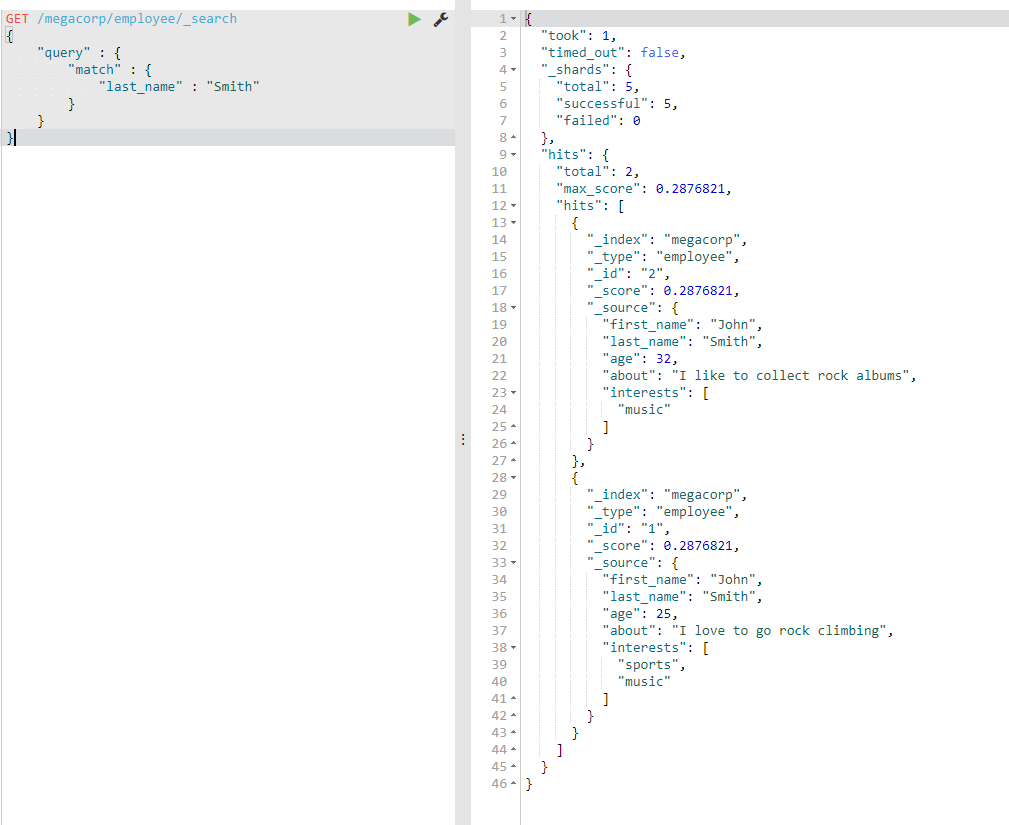The width and height of the screenshot is (1009, 825).
Task: Click the GET method keyword
Action: coord(17,19)
